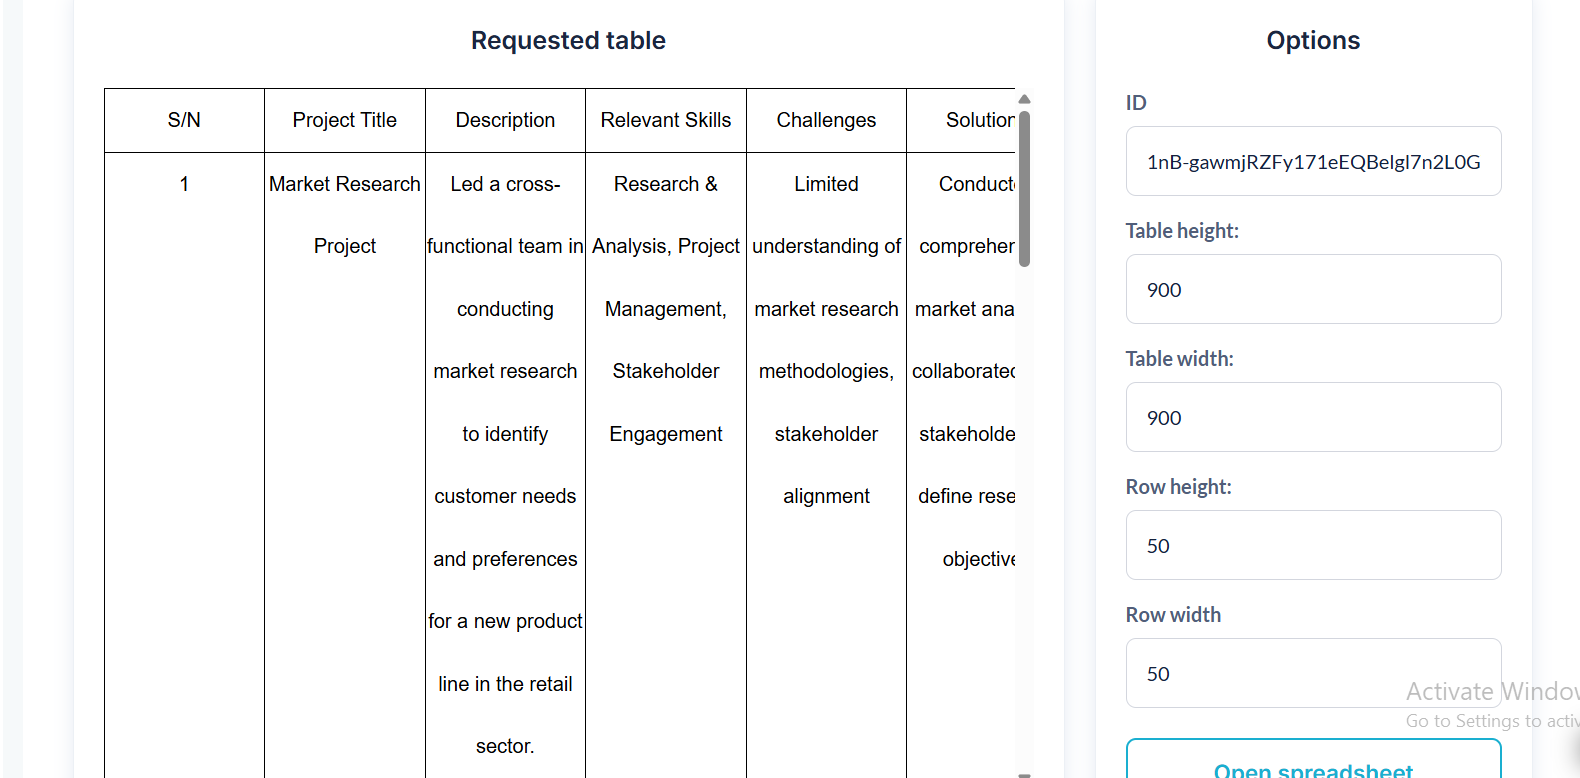Focus the ID input field
Image resolution: width=1580 pixels, height=778 pixels.
click(1313, 162)
